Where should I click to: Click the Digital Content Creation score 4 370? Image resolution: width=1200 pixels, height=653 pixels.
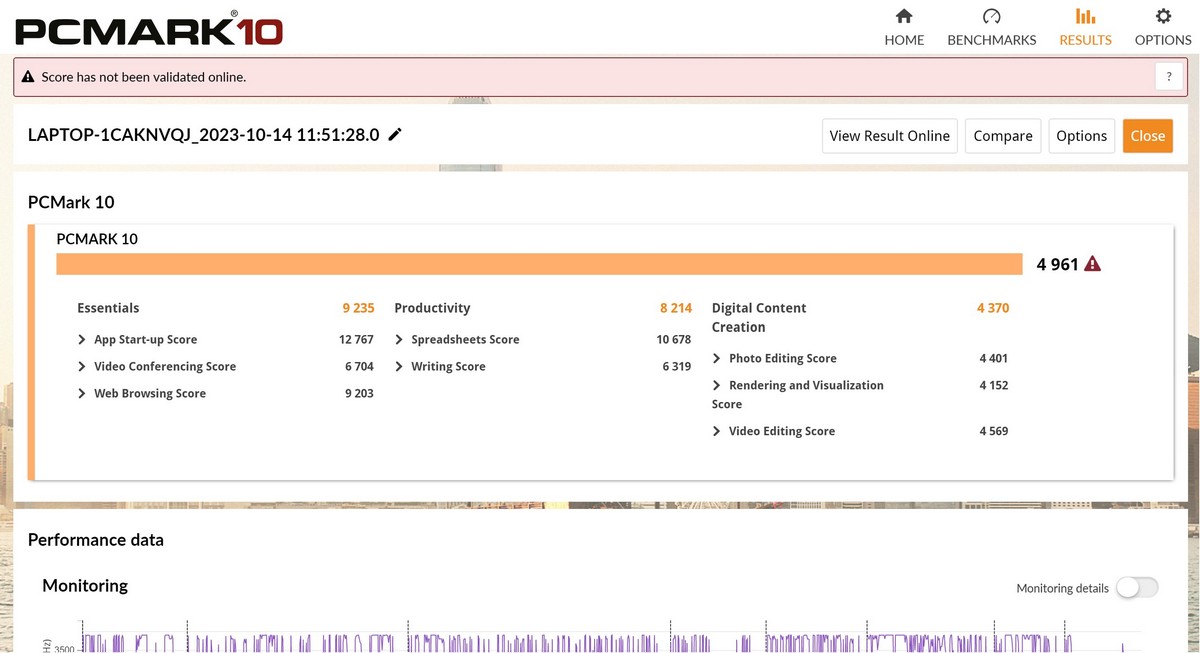(x=993, y=308)
